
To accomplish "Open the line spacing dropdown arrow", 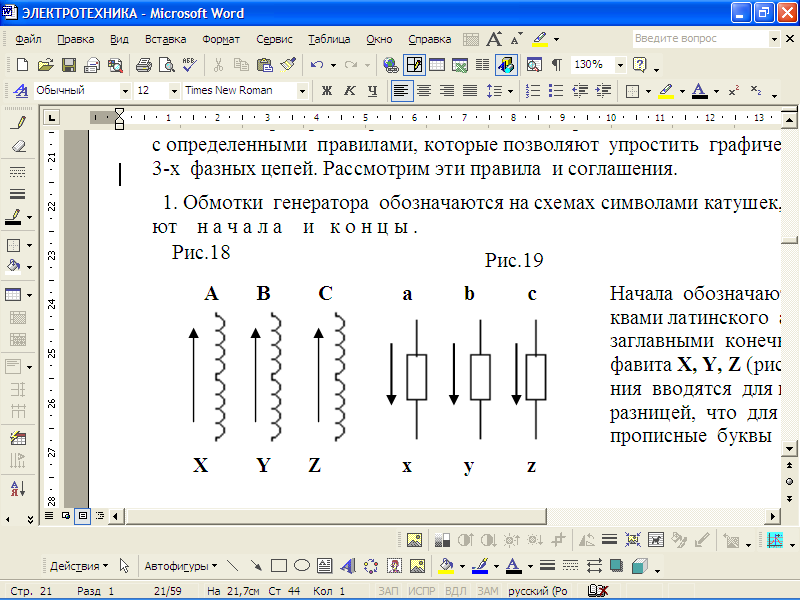I will (x=511, y=91).
